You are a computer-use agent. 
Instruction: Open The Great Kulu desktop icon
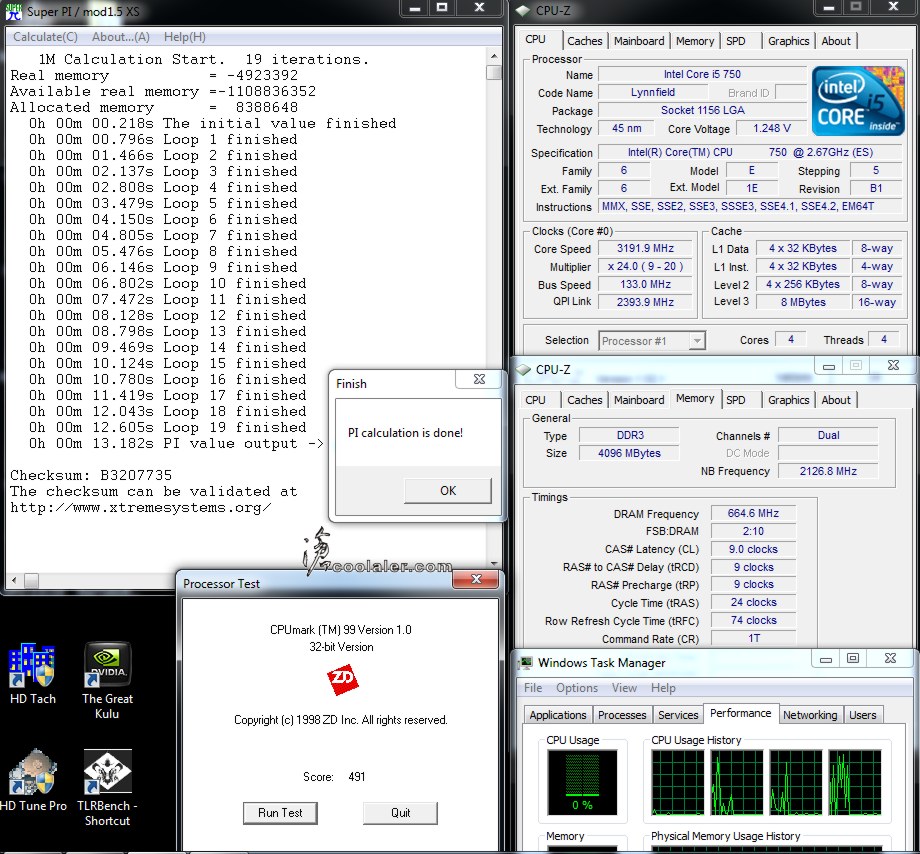click(x=107, y=666)
